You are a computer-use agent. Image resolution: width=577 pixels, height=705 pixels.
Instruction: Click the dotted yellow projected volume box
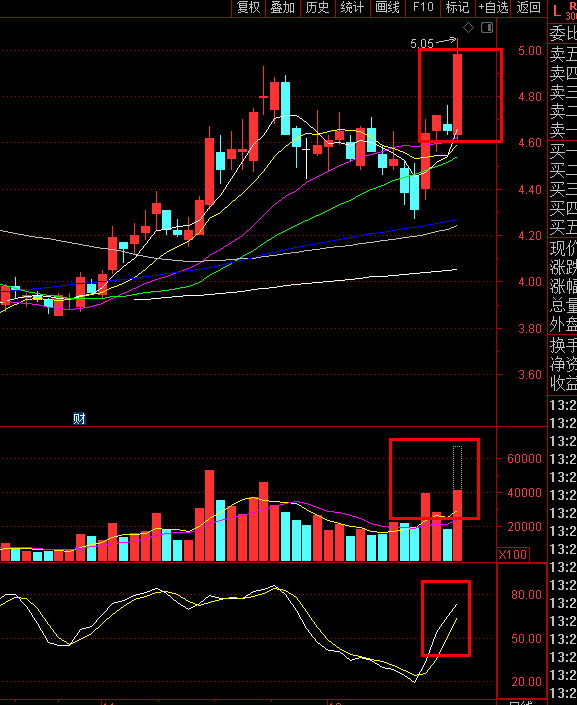[457, 468]
